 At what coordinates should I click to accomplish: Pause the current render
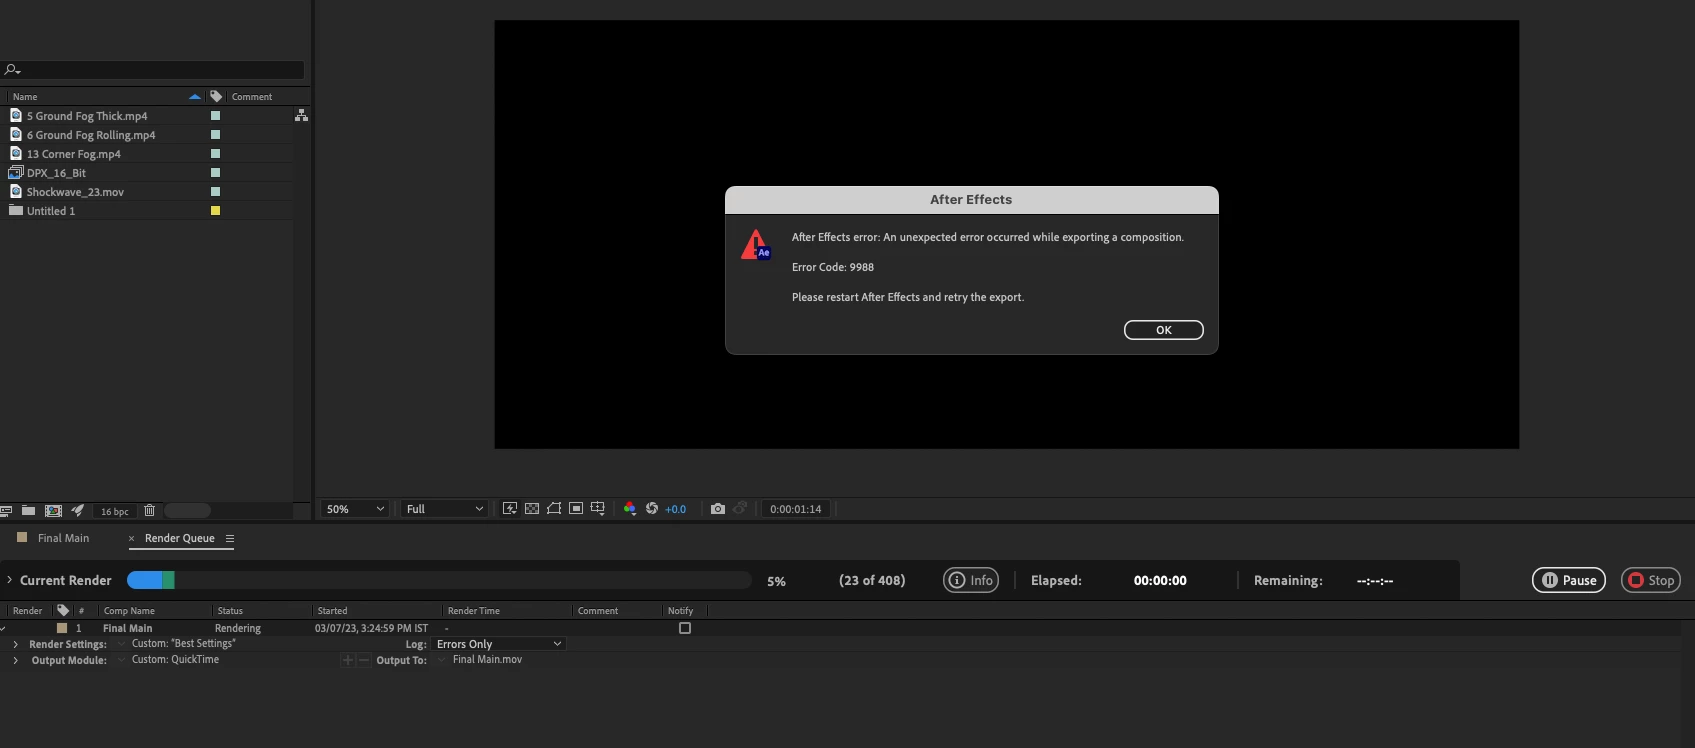coord(1569,580)
